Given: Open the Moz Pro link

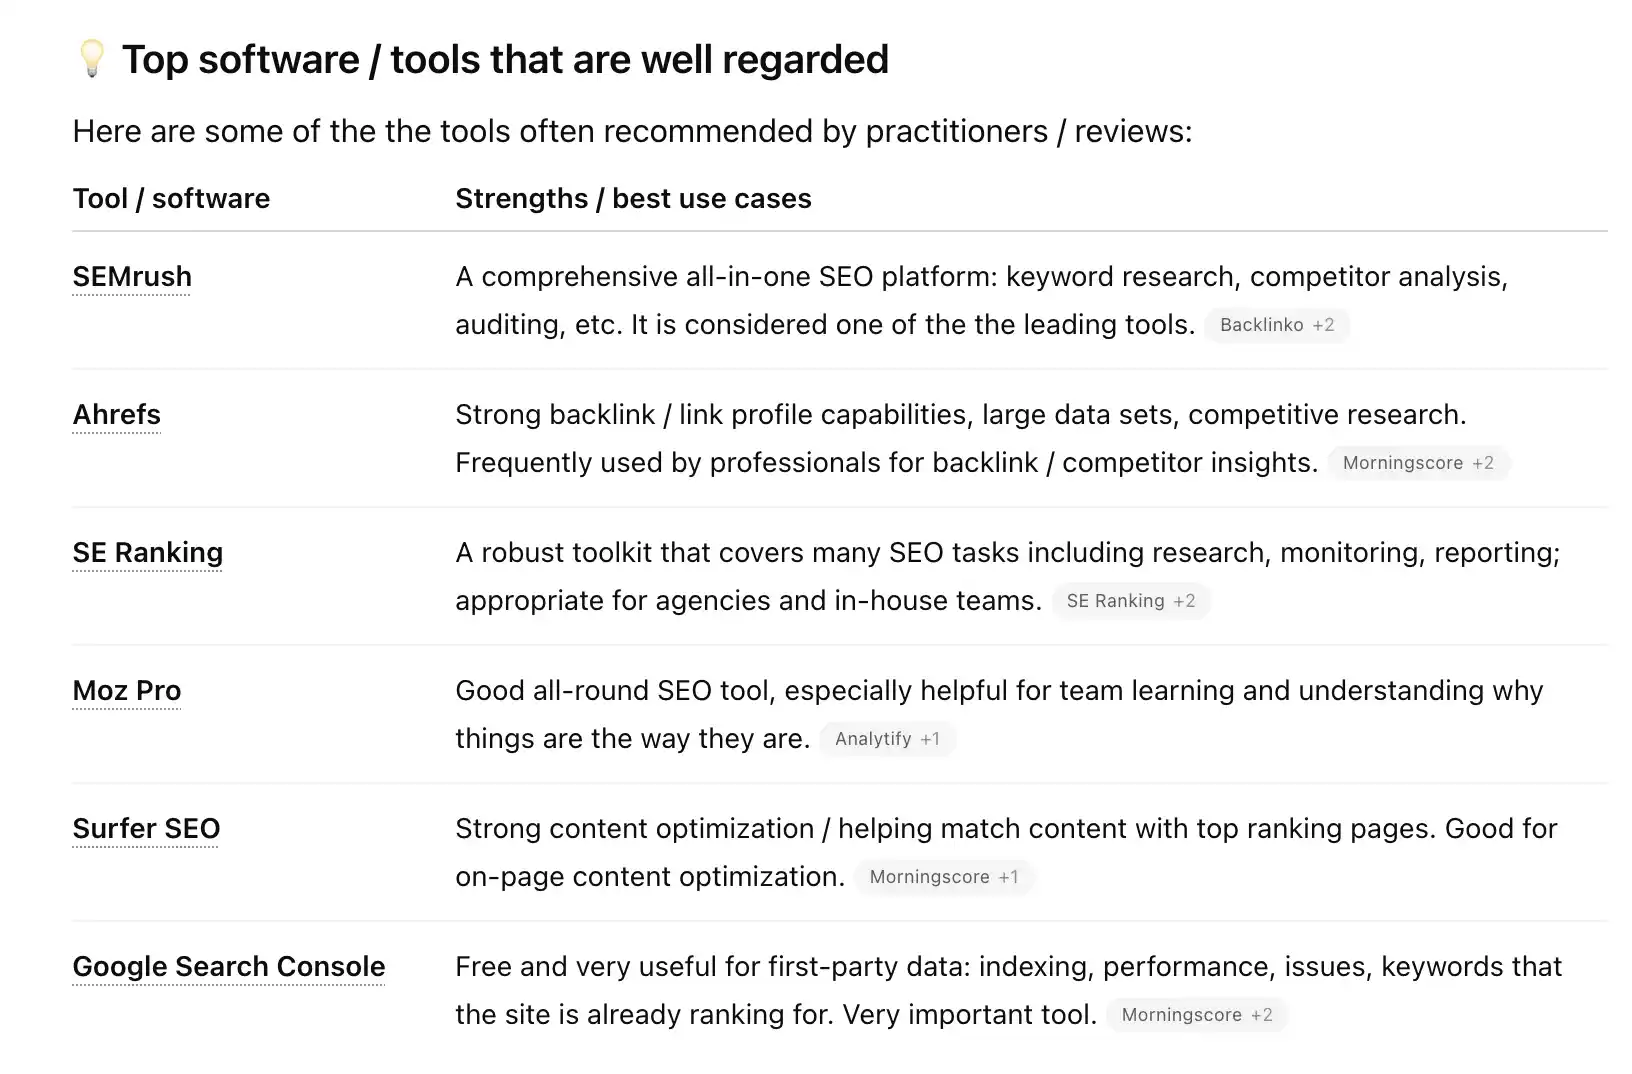Looking at the screenshot, I should click(126, 691).
